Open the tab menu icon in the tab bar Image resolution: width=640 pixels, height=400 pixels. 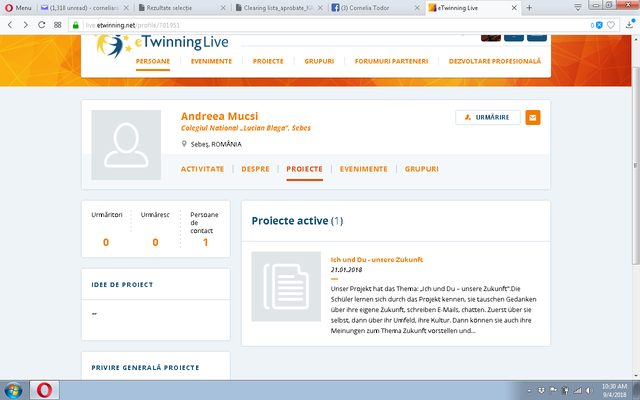pos(578,8)
